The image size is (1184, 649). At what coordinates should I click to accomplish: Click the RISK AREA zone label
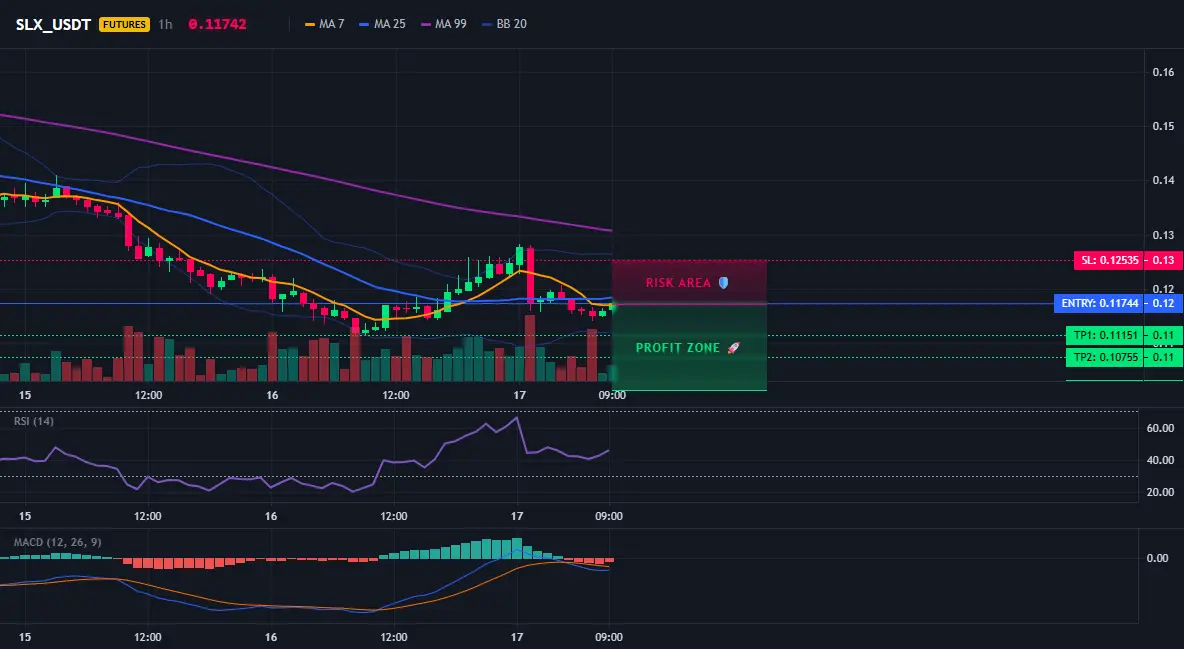[x=678, y=283]
